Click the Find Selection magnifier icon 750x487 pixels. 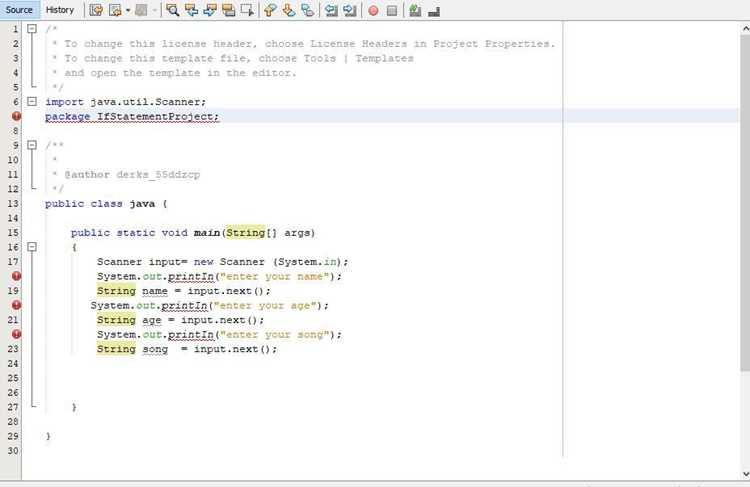(172, 11)
